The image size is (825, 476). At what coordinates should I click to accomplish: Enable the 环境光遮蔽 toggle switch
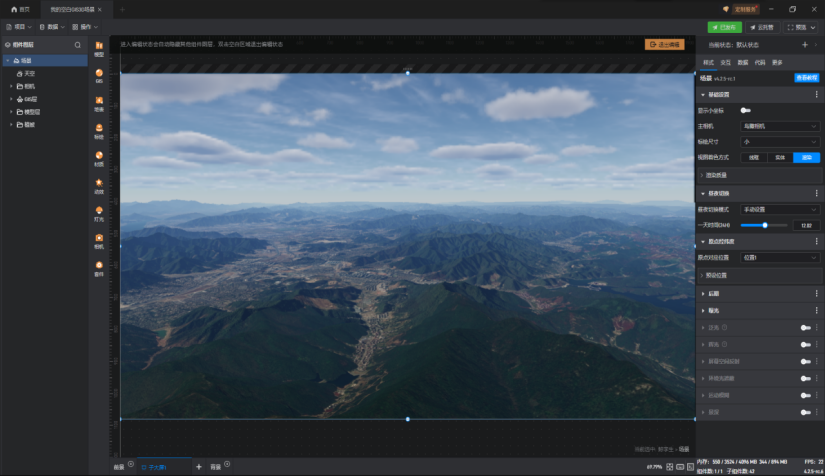806,378
